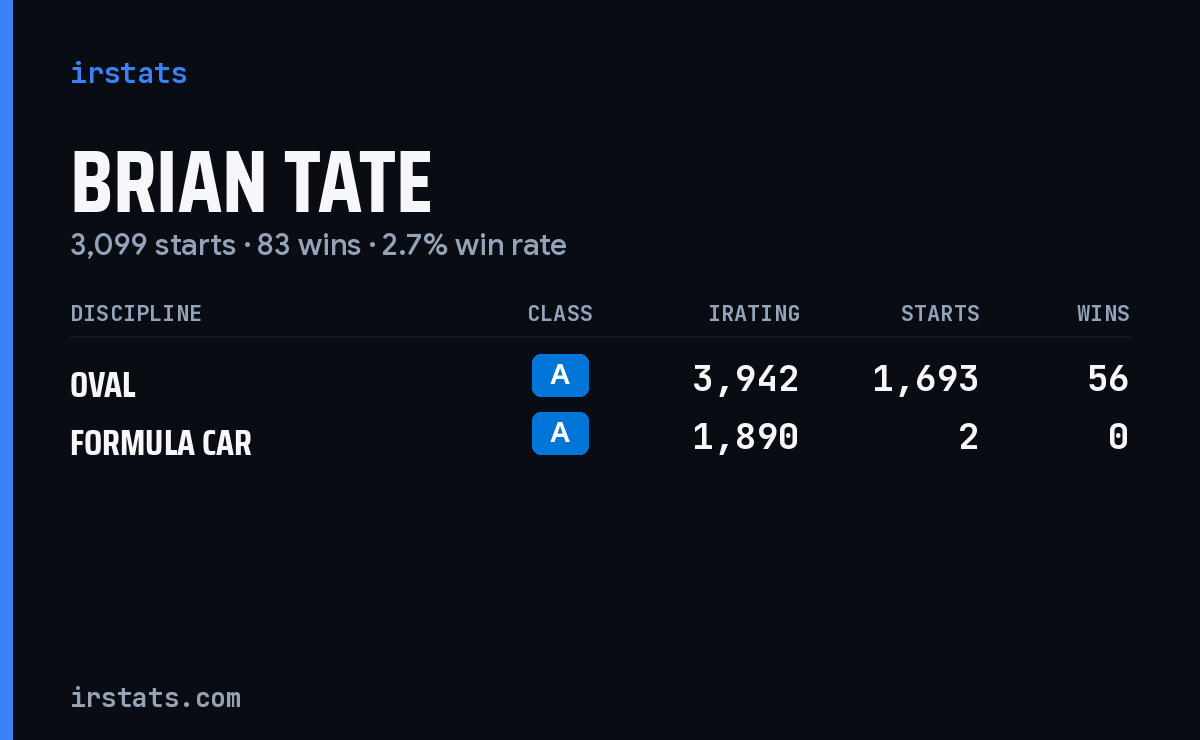1200x740 pixels.
Task: Click the Oval iRating value 3,942
Action: (x=746, y=379)
